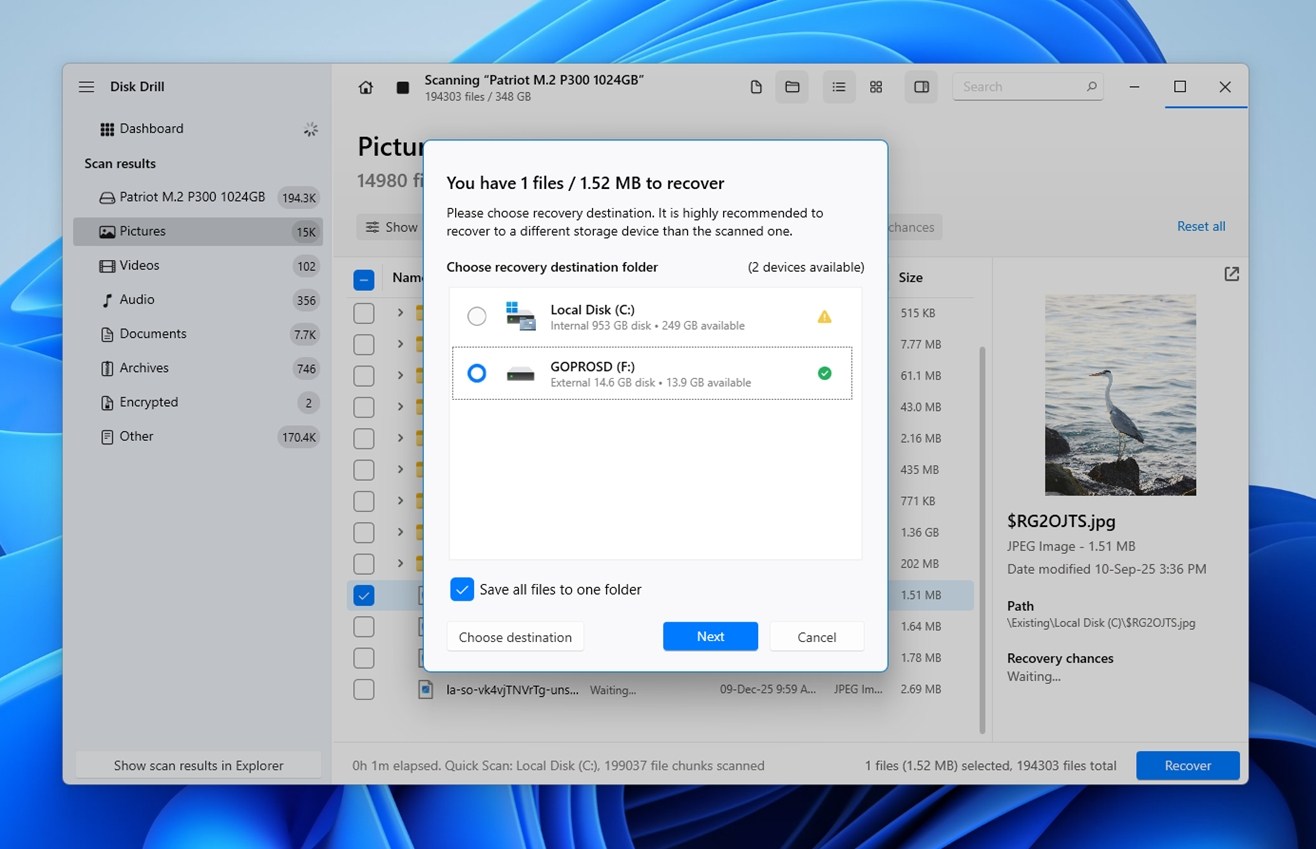Click the blue Recover button
The width and height of the screenshot is (1316, 849).
(1188, 766)
